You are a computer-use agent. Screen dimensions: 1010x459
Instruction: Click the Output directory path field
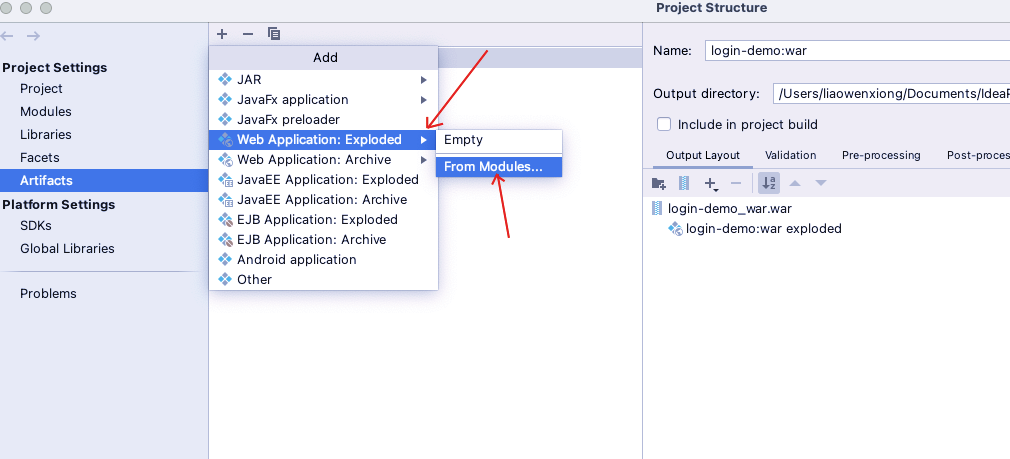click(x=891, y=93)
